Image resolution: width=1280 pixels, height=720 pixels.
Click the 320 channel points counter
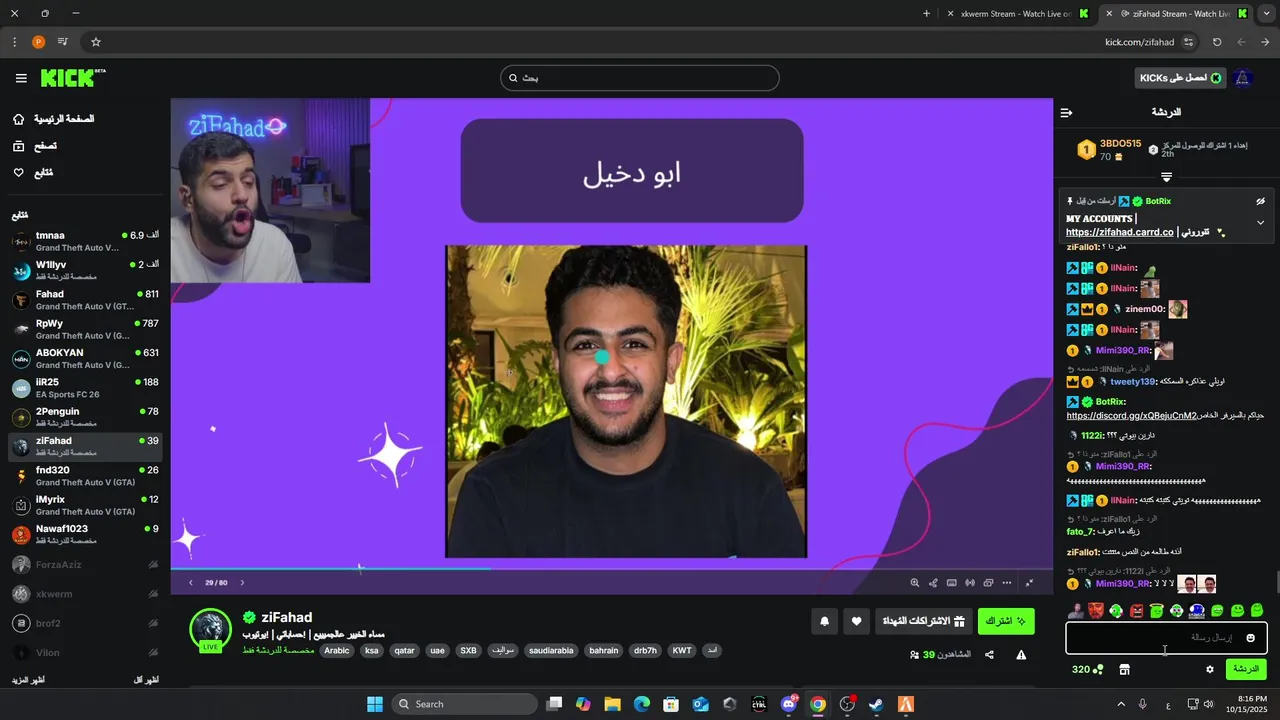pos(1088,669)
